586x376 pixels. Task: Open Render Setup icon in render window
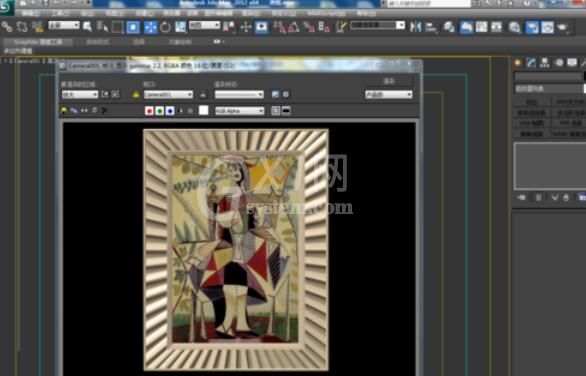275,95
